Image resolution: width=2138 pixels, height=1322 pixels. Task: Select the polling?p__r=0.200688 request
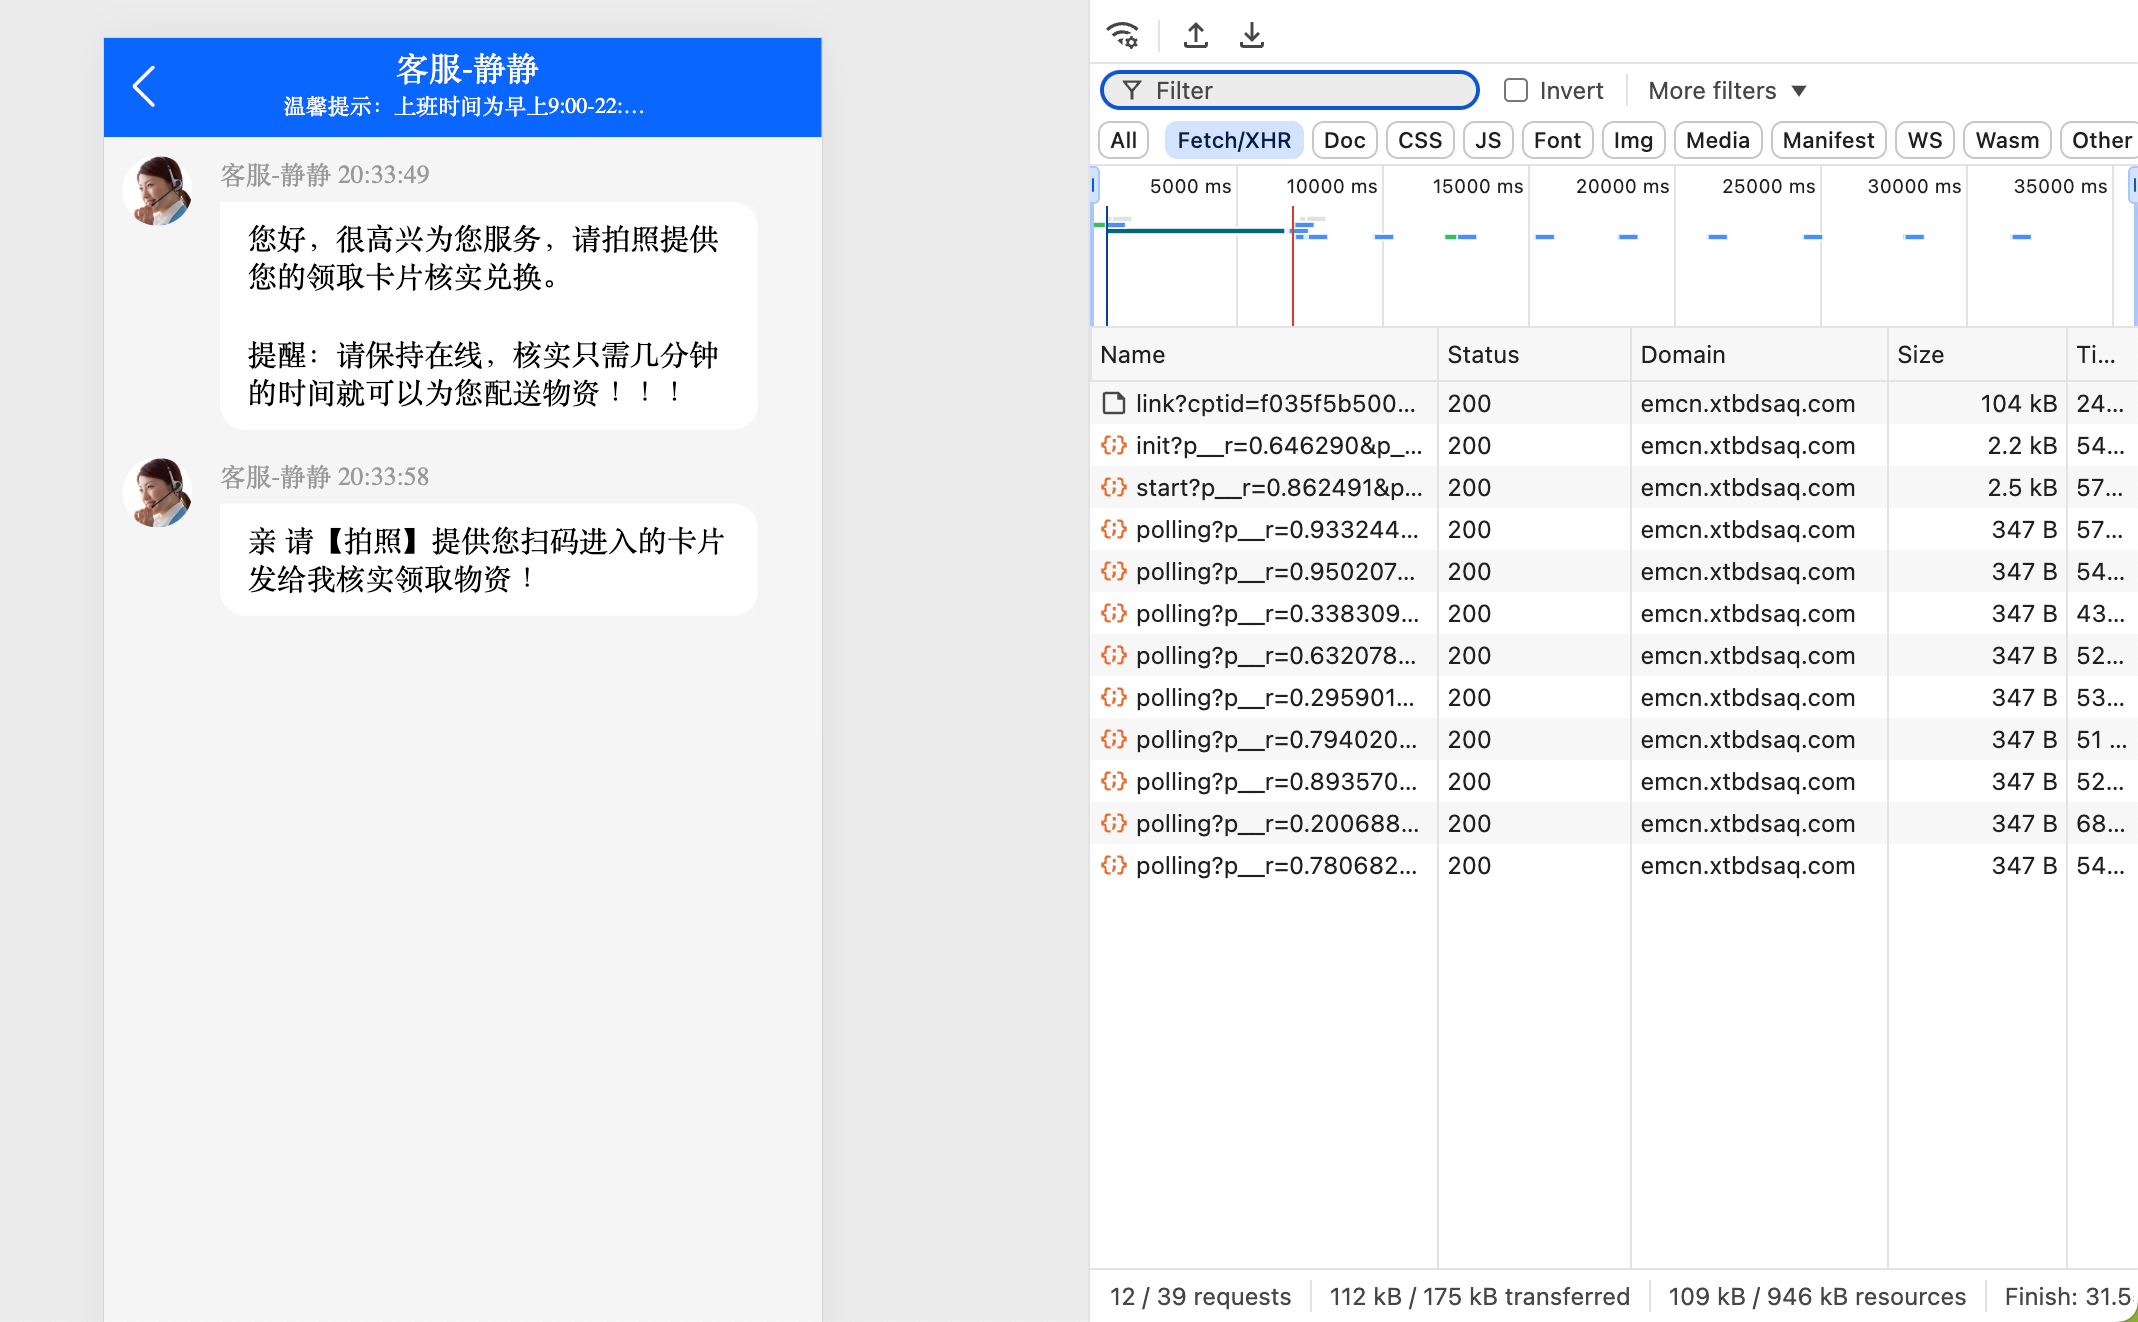click(x=1613, y=823)
